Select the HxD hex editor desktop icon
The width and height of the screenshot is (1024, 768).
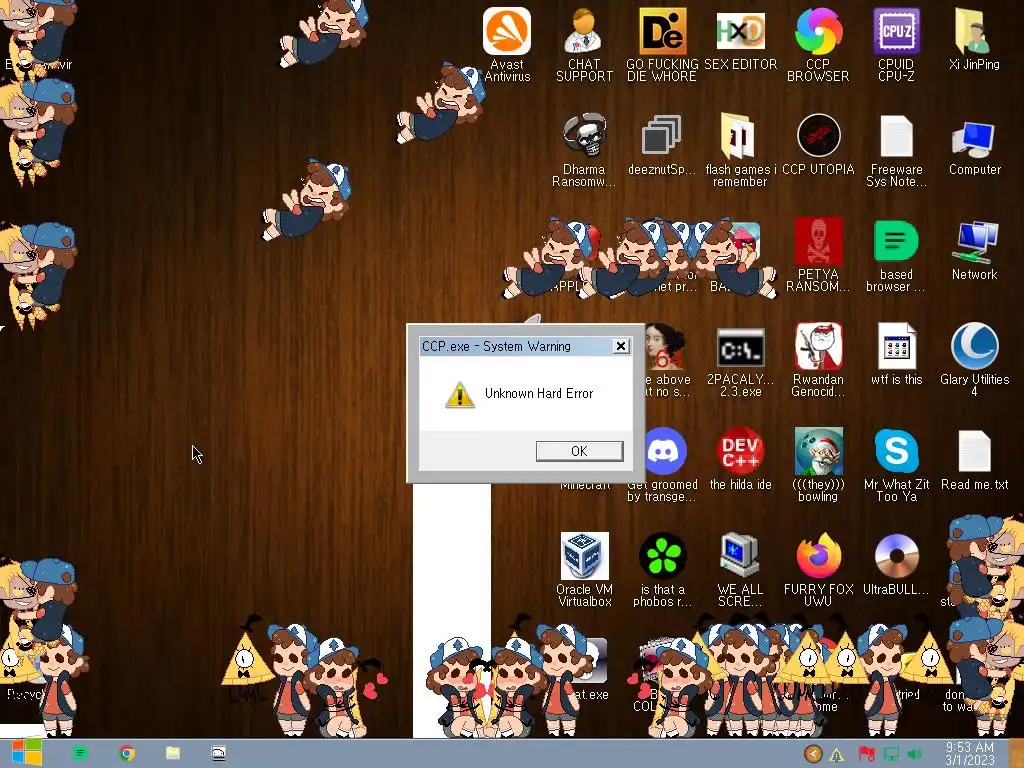coord(740,39)
